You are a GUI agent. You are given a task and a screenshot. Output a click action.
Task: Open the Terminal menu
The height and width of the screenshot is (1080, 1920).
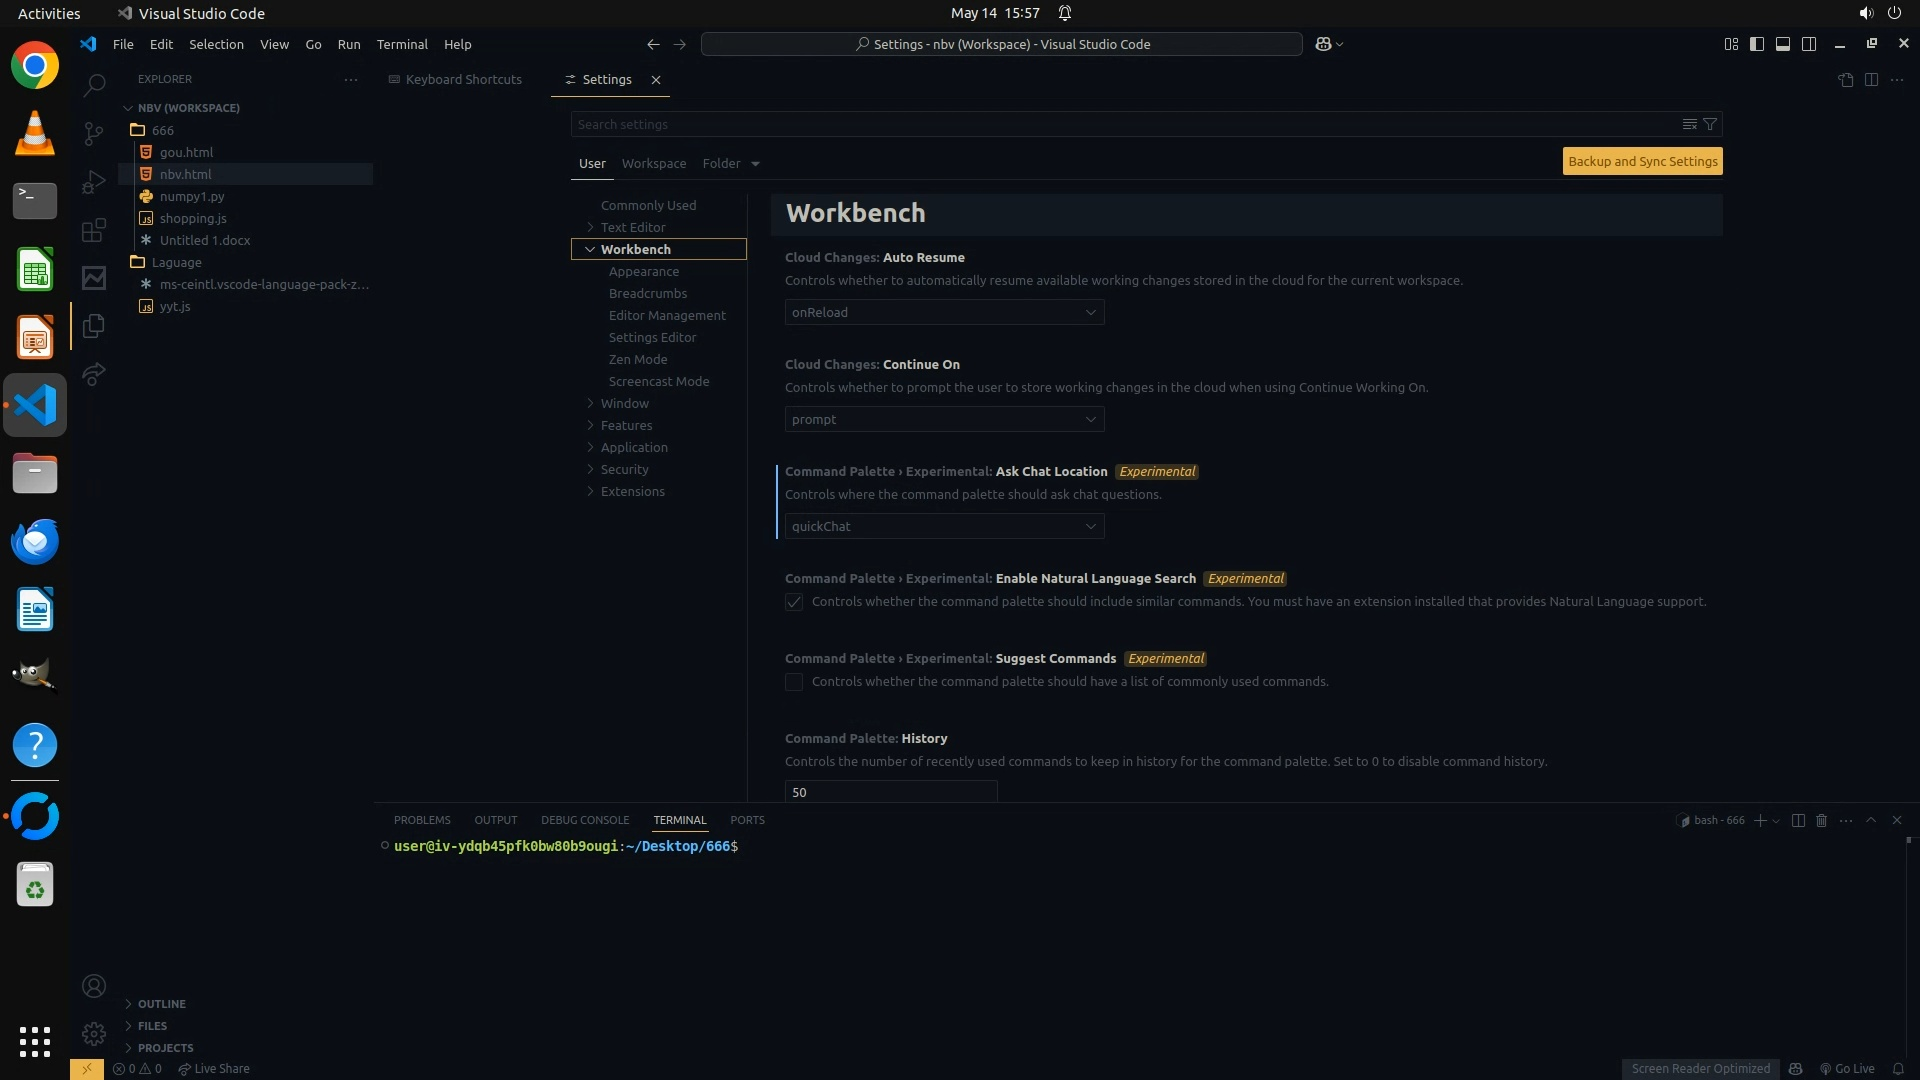tap(401, 44)
